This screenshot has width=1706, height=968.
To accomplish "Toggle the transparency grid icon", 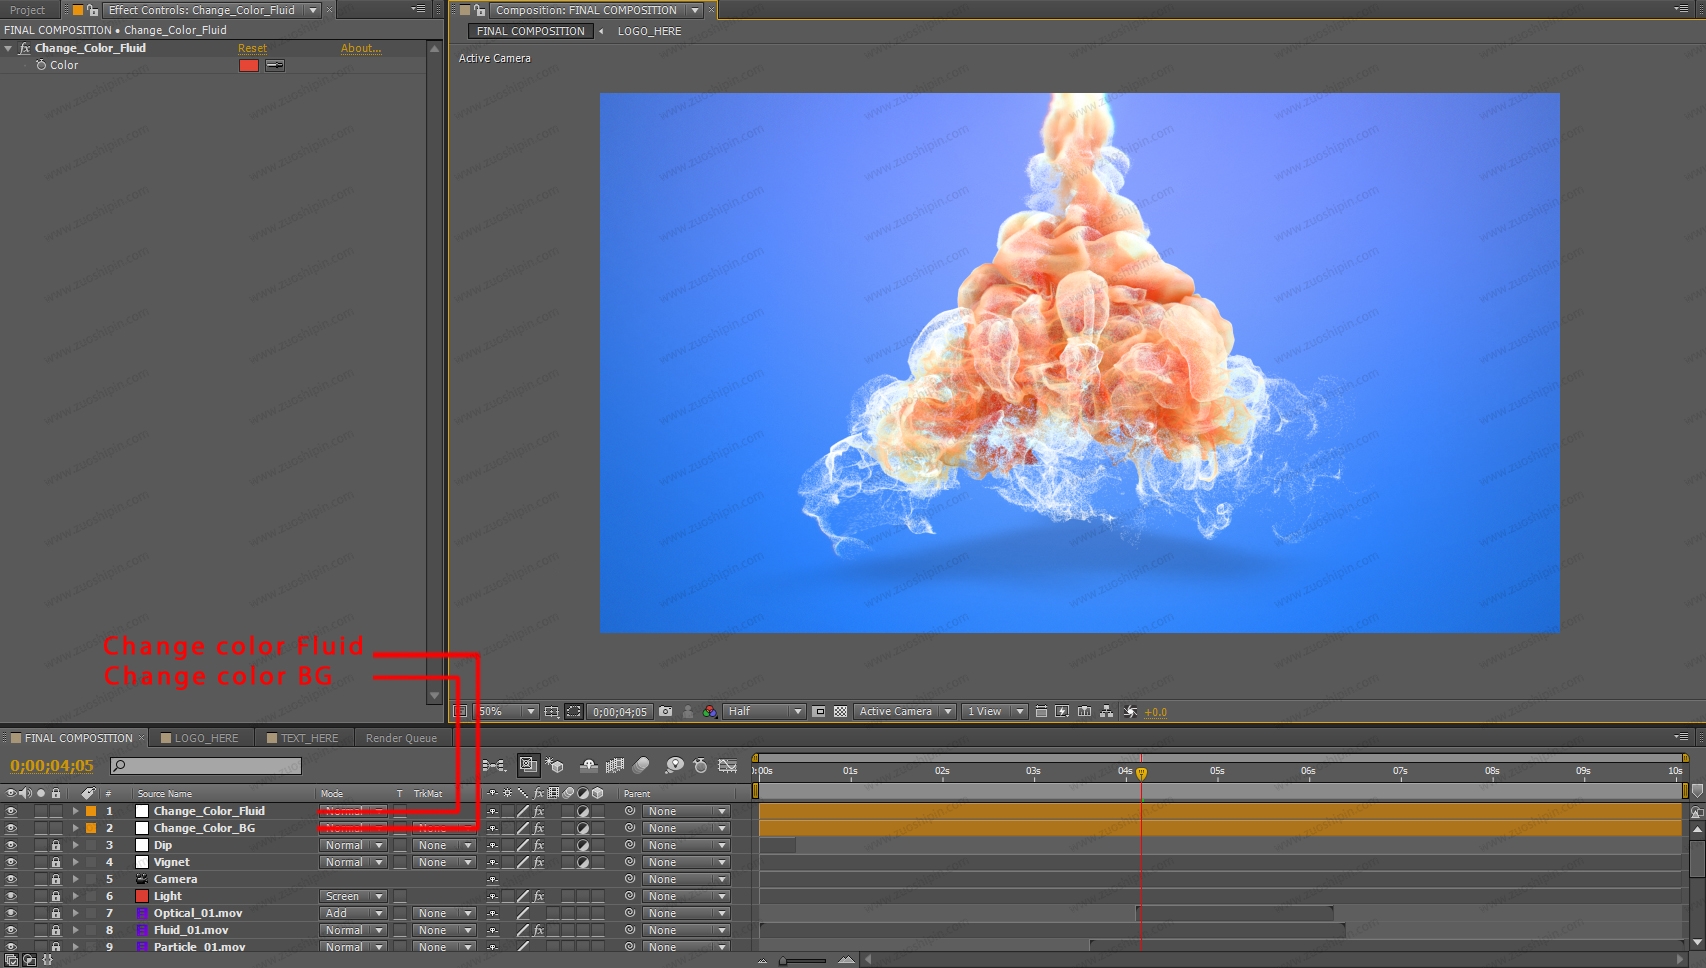I will pyautogui.click(x=840, y=712).
